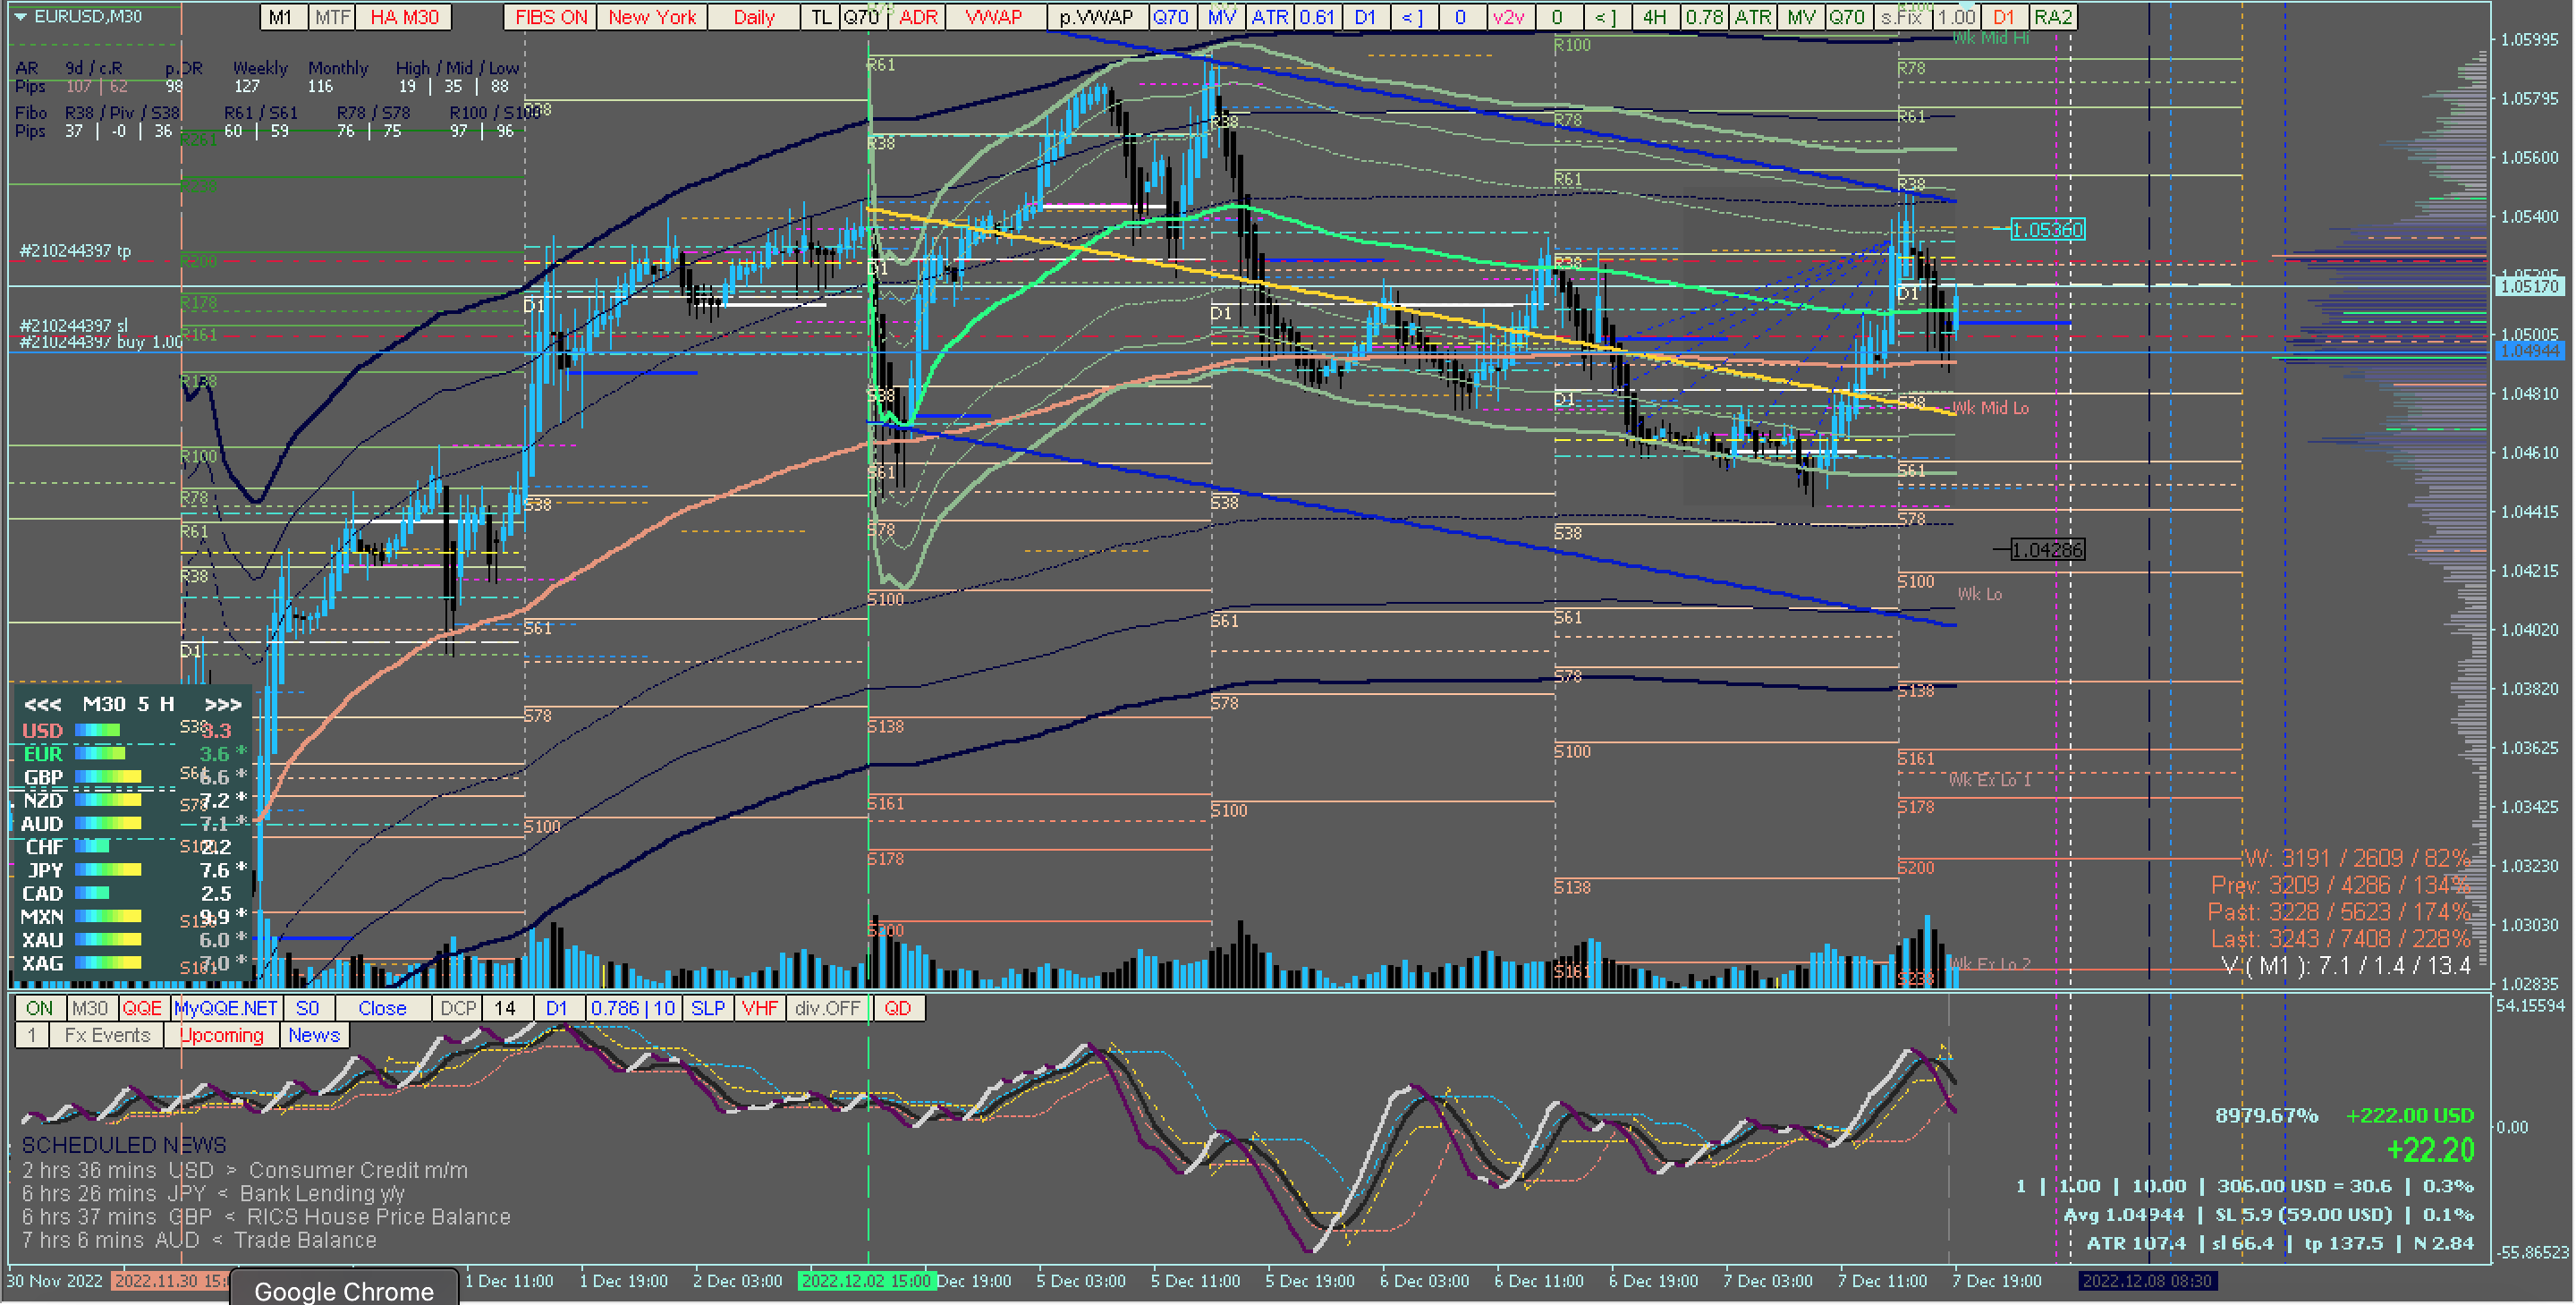Click the VWAP indicator button

993,17
